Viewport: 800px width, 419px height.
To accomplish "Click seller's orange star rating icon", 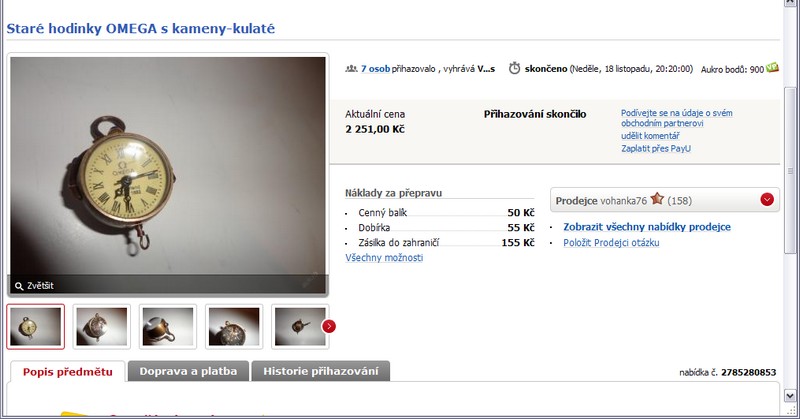I will (657, 199).
